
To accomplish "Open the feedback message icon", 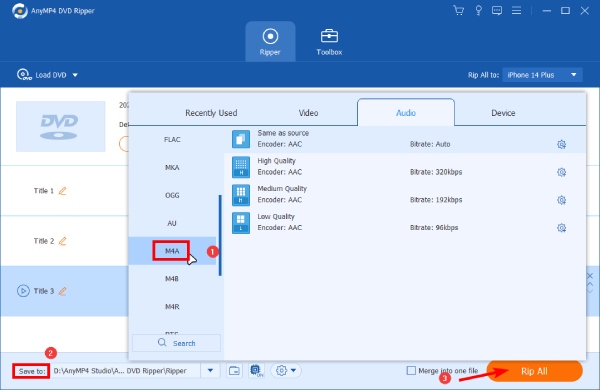I will (x=497, y=10).
